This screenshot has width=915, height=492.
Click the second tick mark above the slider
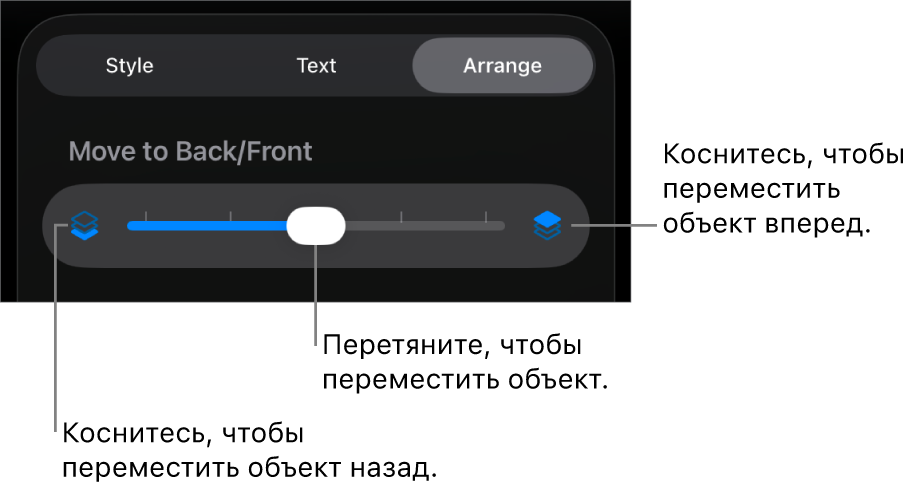point(231,215)
